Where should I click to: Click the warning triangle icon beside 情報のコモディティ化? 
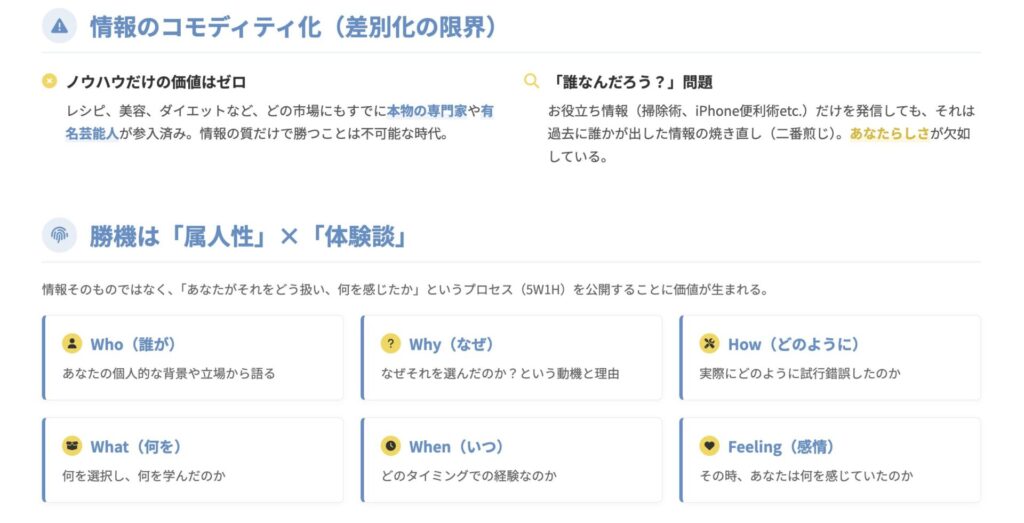click(x=59, y=27)
